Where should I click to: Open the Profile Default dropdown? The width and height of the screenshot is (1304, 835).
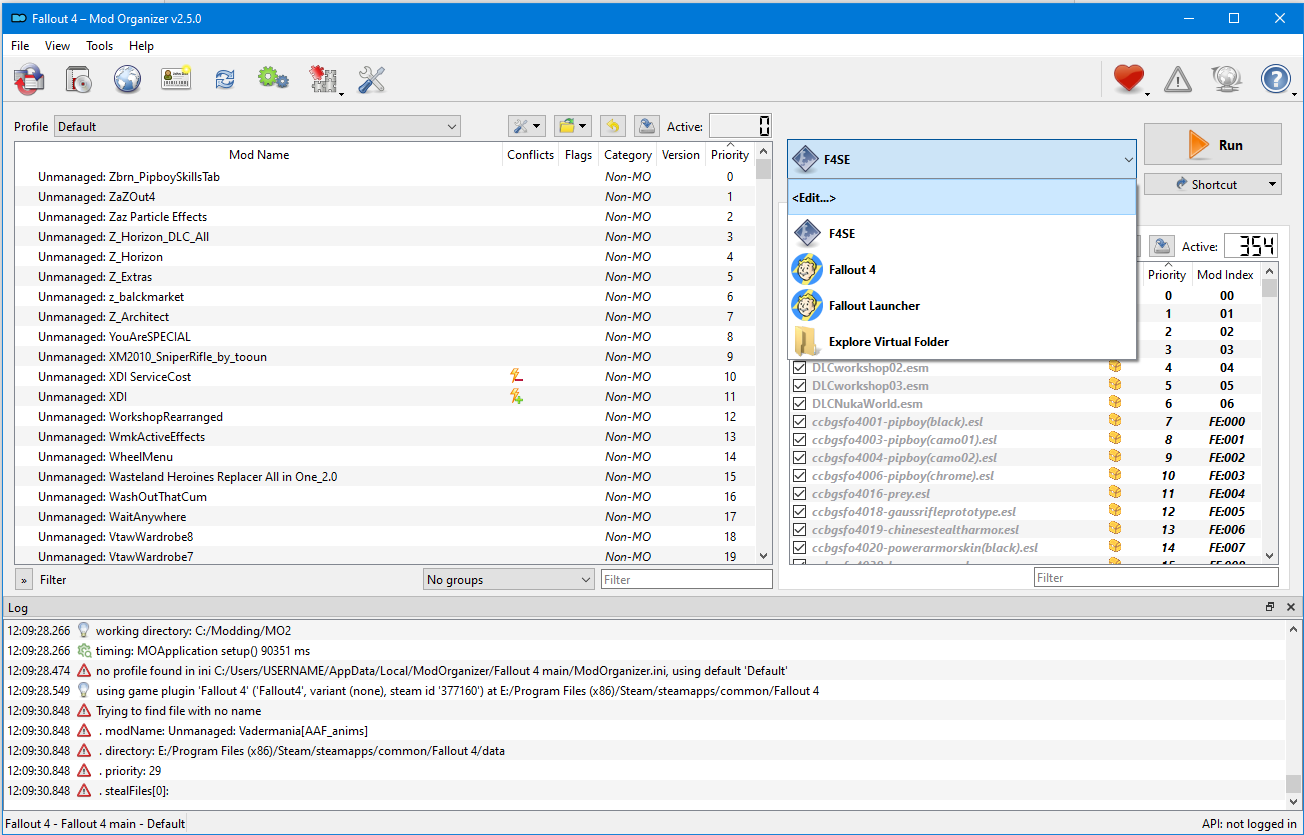257,127
